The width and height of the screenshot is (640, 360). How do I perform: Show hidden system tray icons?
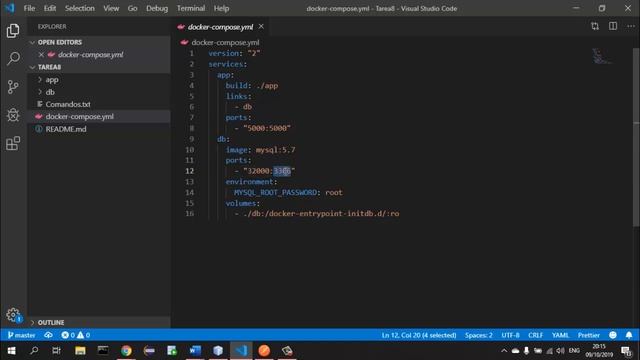[504, 351]
